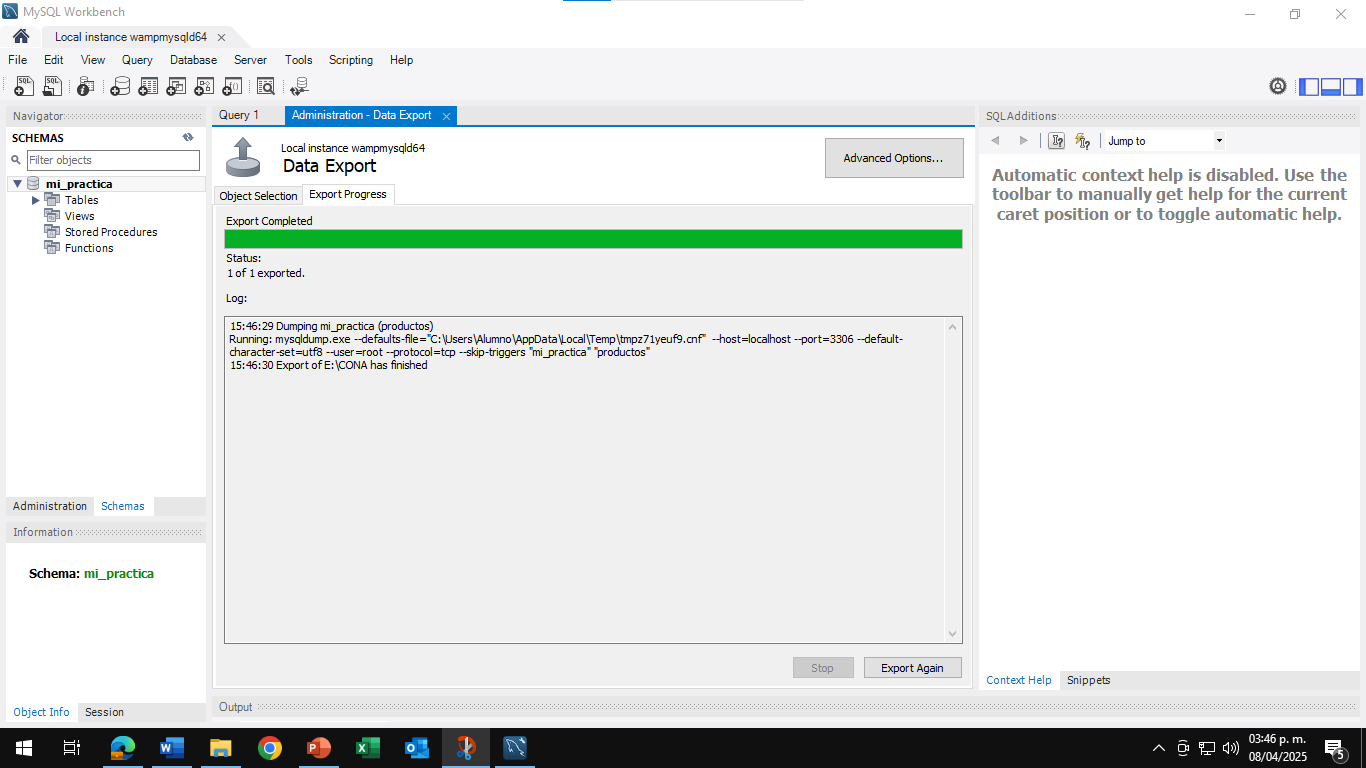The image size is (1366, 768).
Task: Click the log scrollbar down arrow
Action: pyautogui.click(x=952, y=634)
